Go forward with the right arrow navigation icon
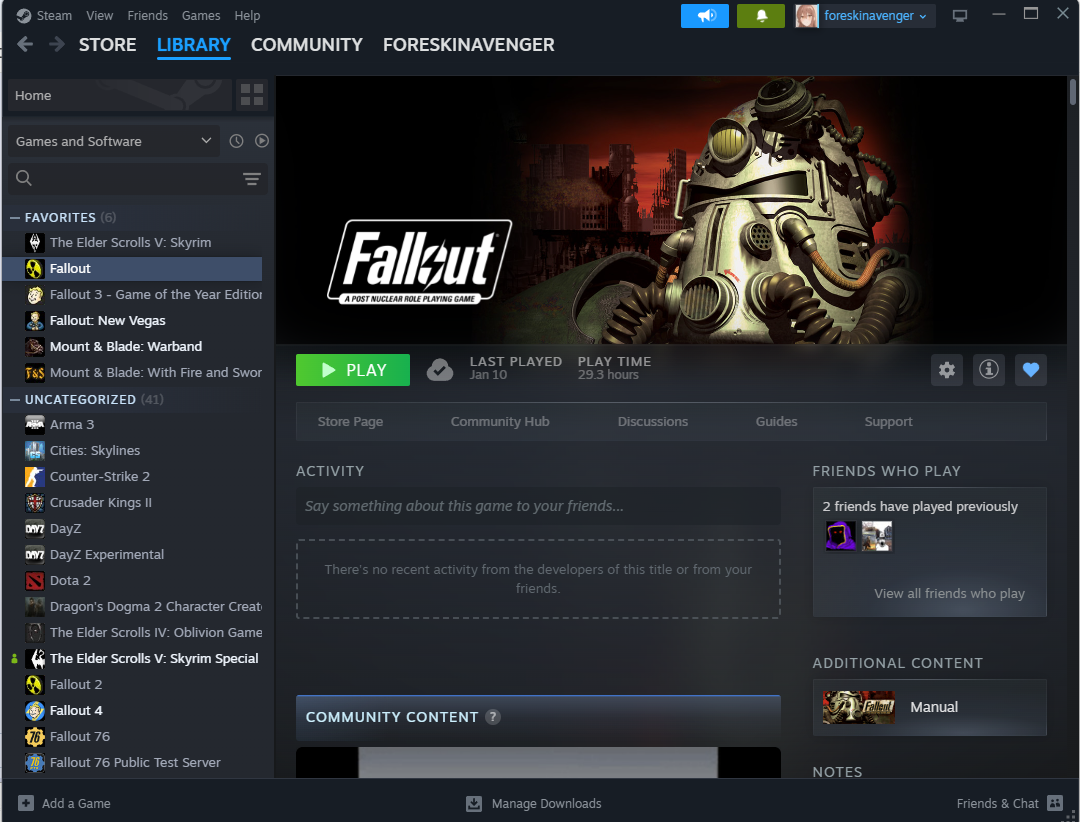The image size is (1080, 822). pos(56,45)
